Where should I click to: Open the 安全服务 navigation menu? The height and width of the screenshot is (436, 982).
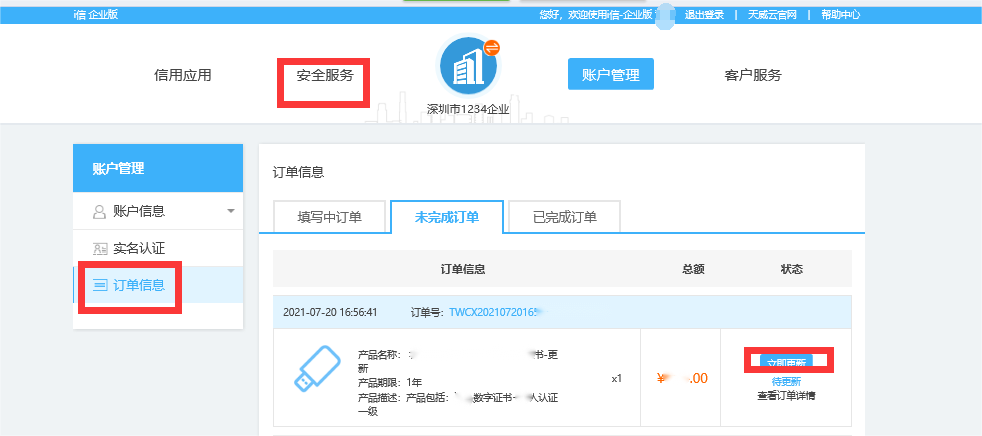tap(325, 75)
